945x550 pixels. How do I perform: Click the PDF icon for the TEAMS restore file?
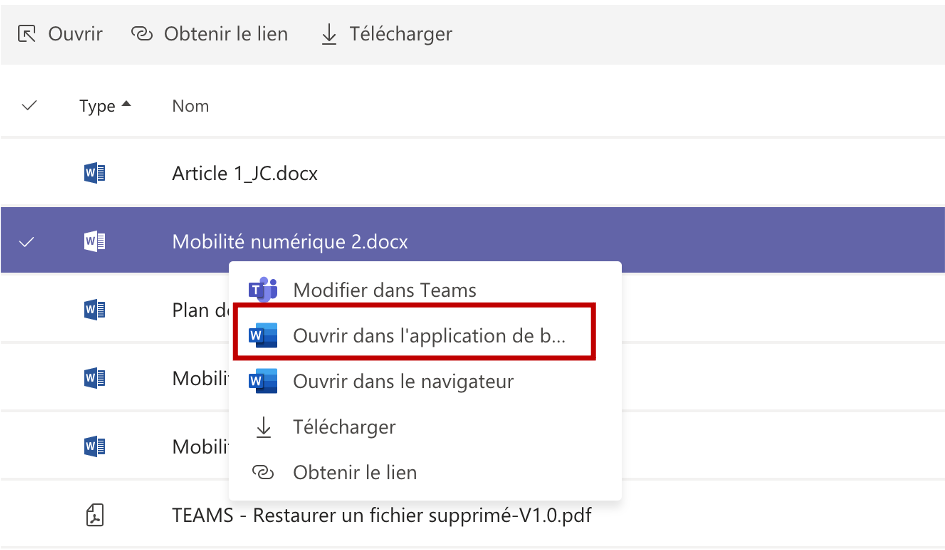click(94, 516)
